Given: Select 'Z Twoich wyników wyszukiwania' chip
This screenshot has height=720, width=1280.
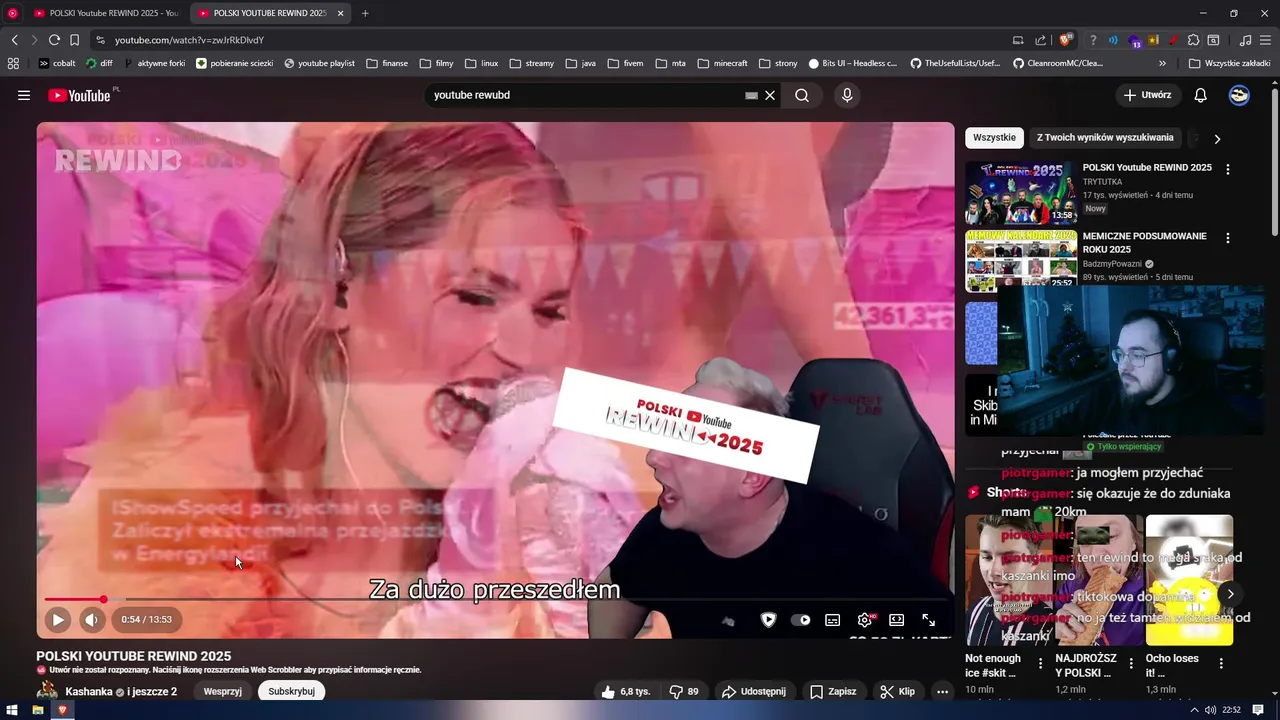Looking at the screenshot, I should pyautogui.click(x=1105, y=138).
